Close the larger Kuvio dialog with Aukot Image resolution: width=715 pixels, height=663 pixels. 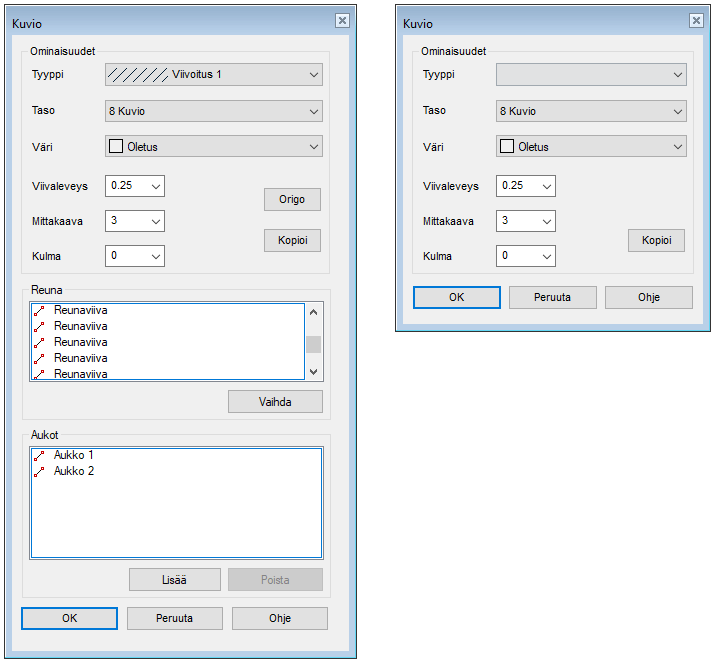(342, 21)
